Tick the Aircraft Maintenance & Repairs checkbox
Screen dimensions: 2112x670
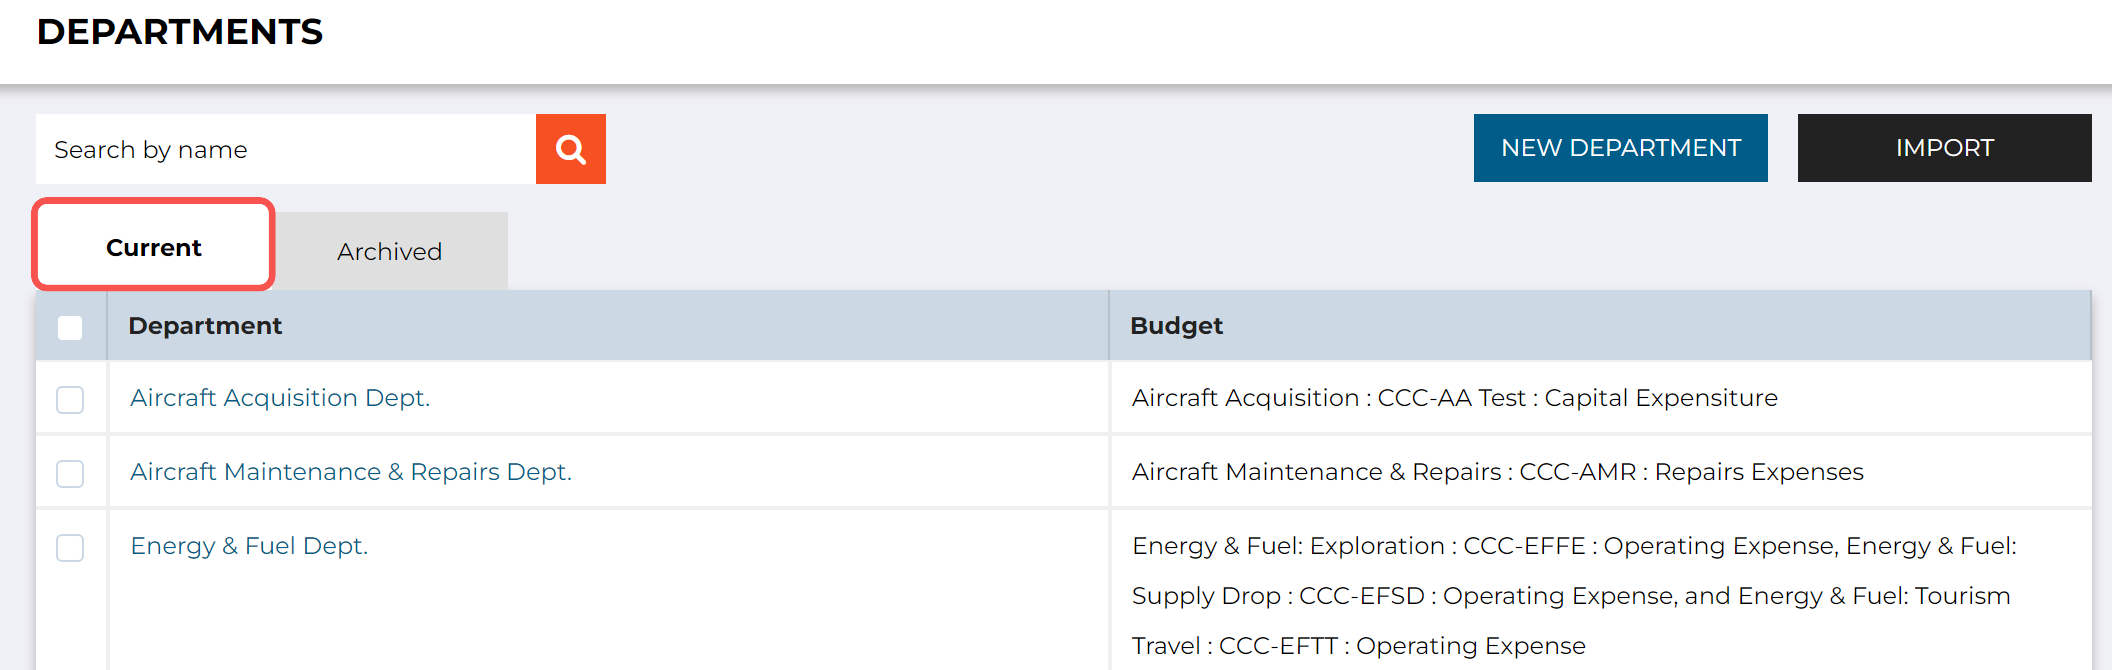[70, 474]
